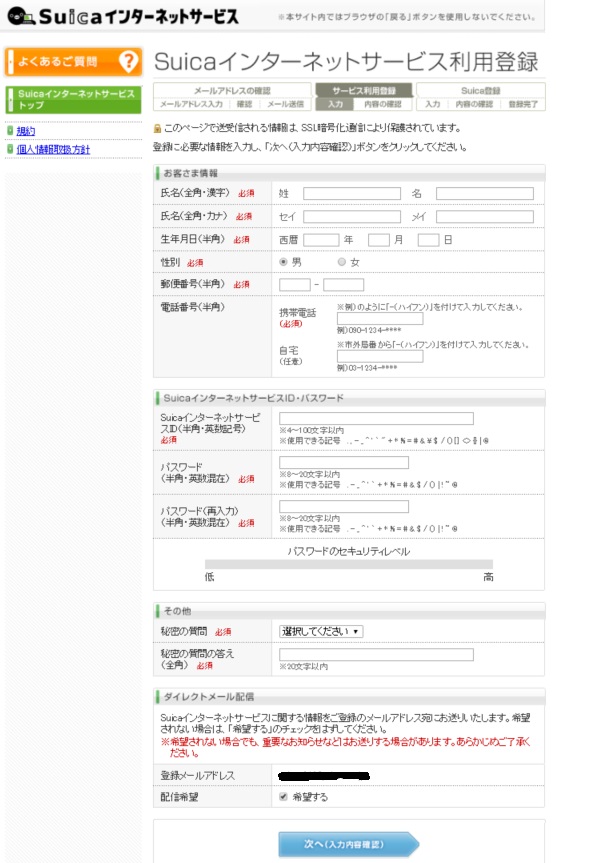Viewport: 593px width, 863px height.
Task: Focus the セイ kana field
Action: 352,216
